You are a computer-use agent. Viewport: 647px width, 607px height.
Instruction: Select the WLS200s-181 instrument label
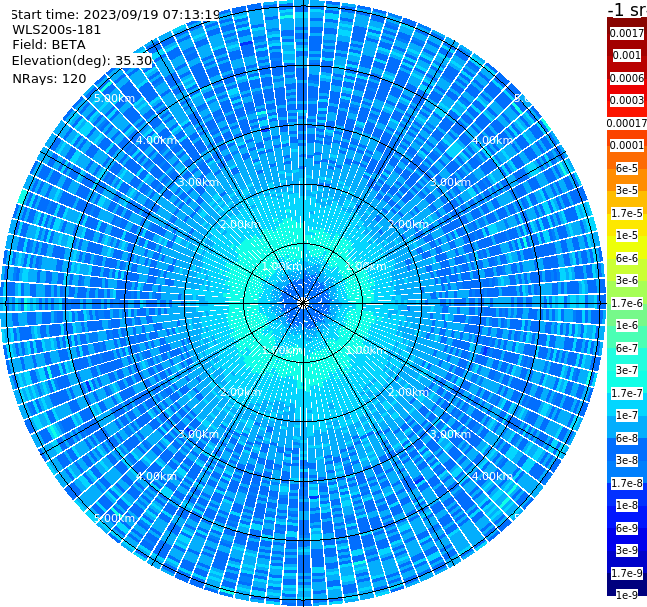57,30
